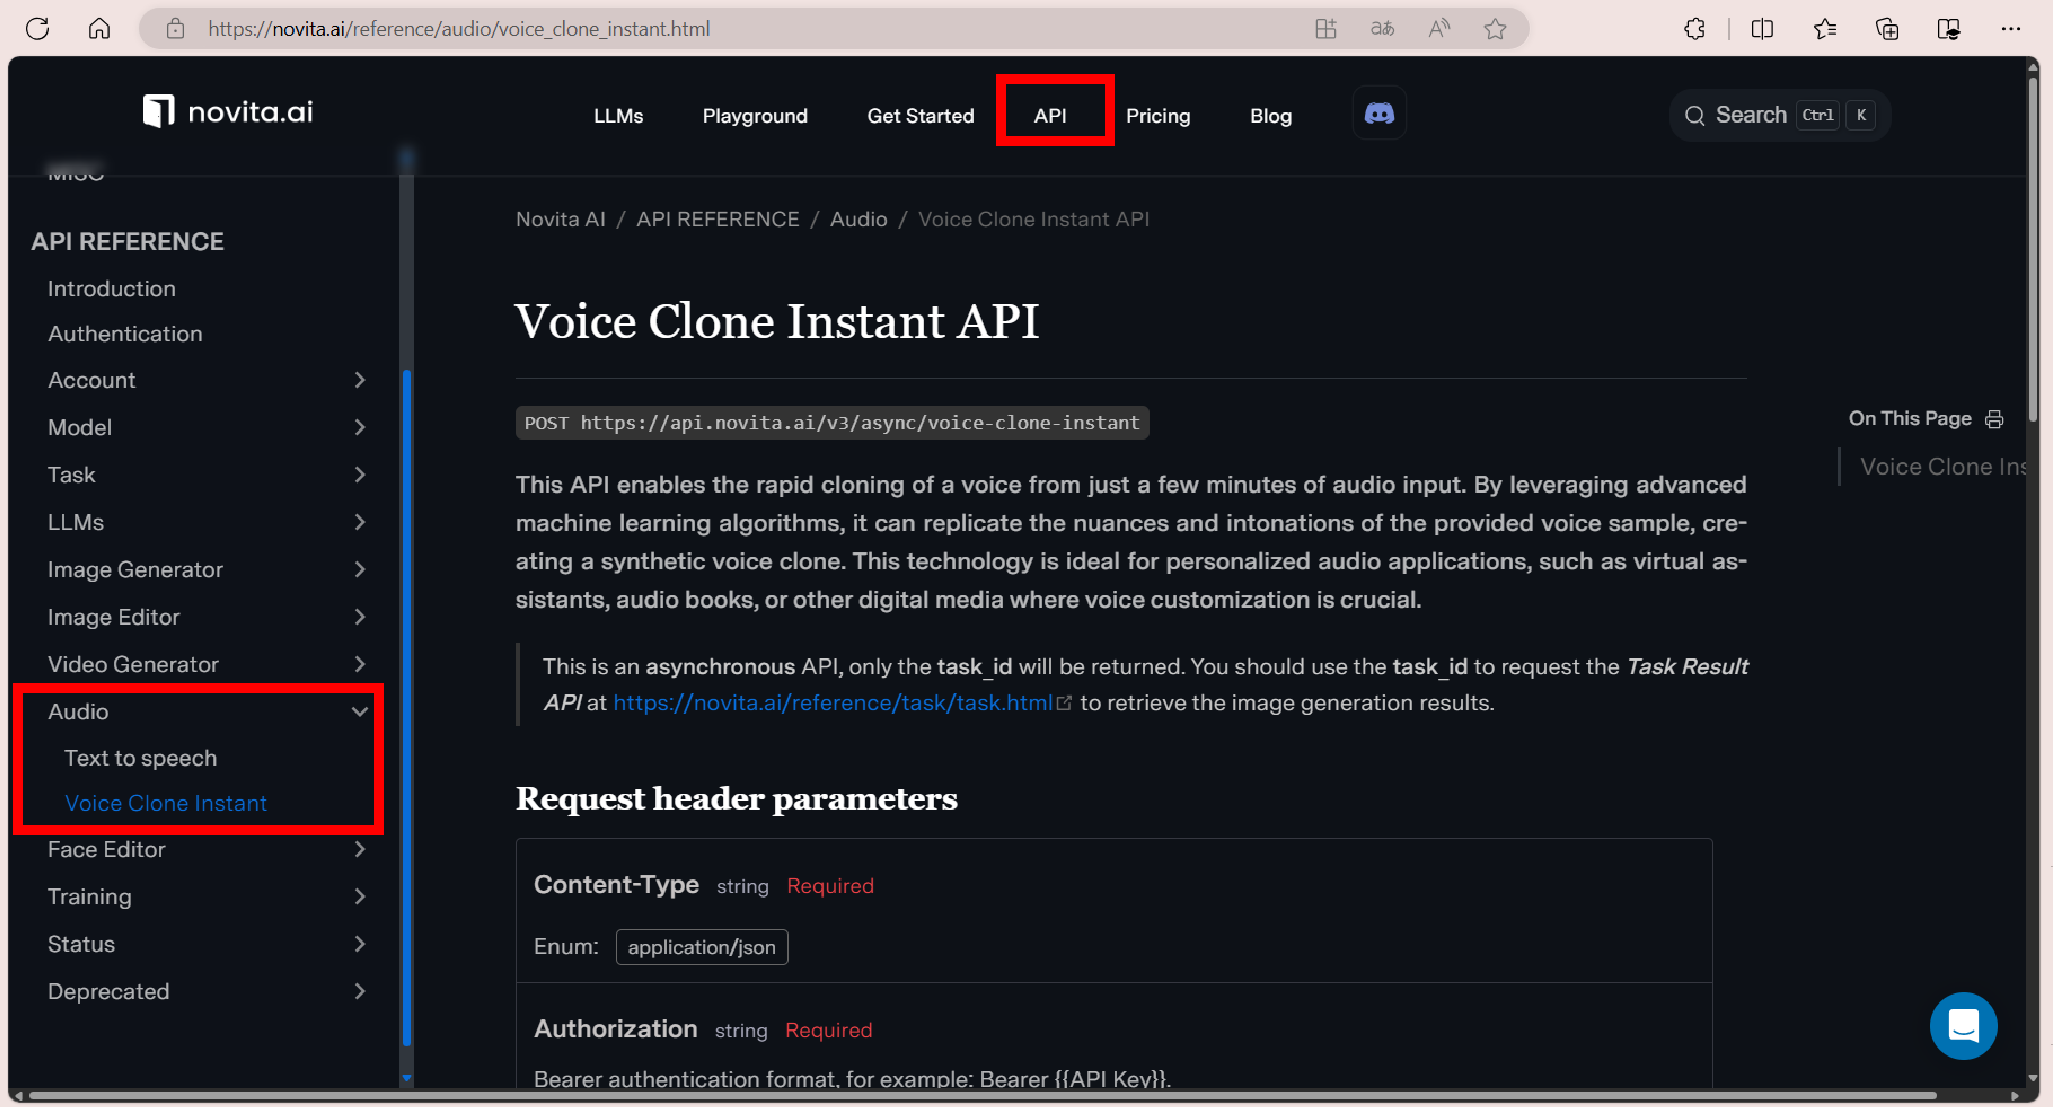Collapse the Audio sidebar section

click(359, 711)
